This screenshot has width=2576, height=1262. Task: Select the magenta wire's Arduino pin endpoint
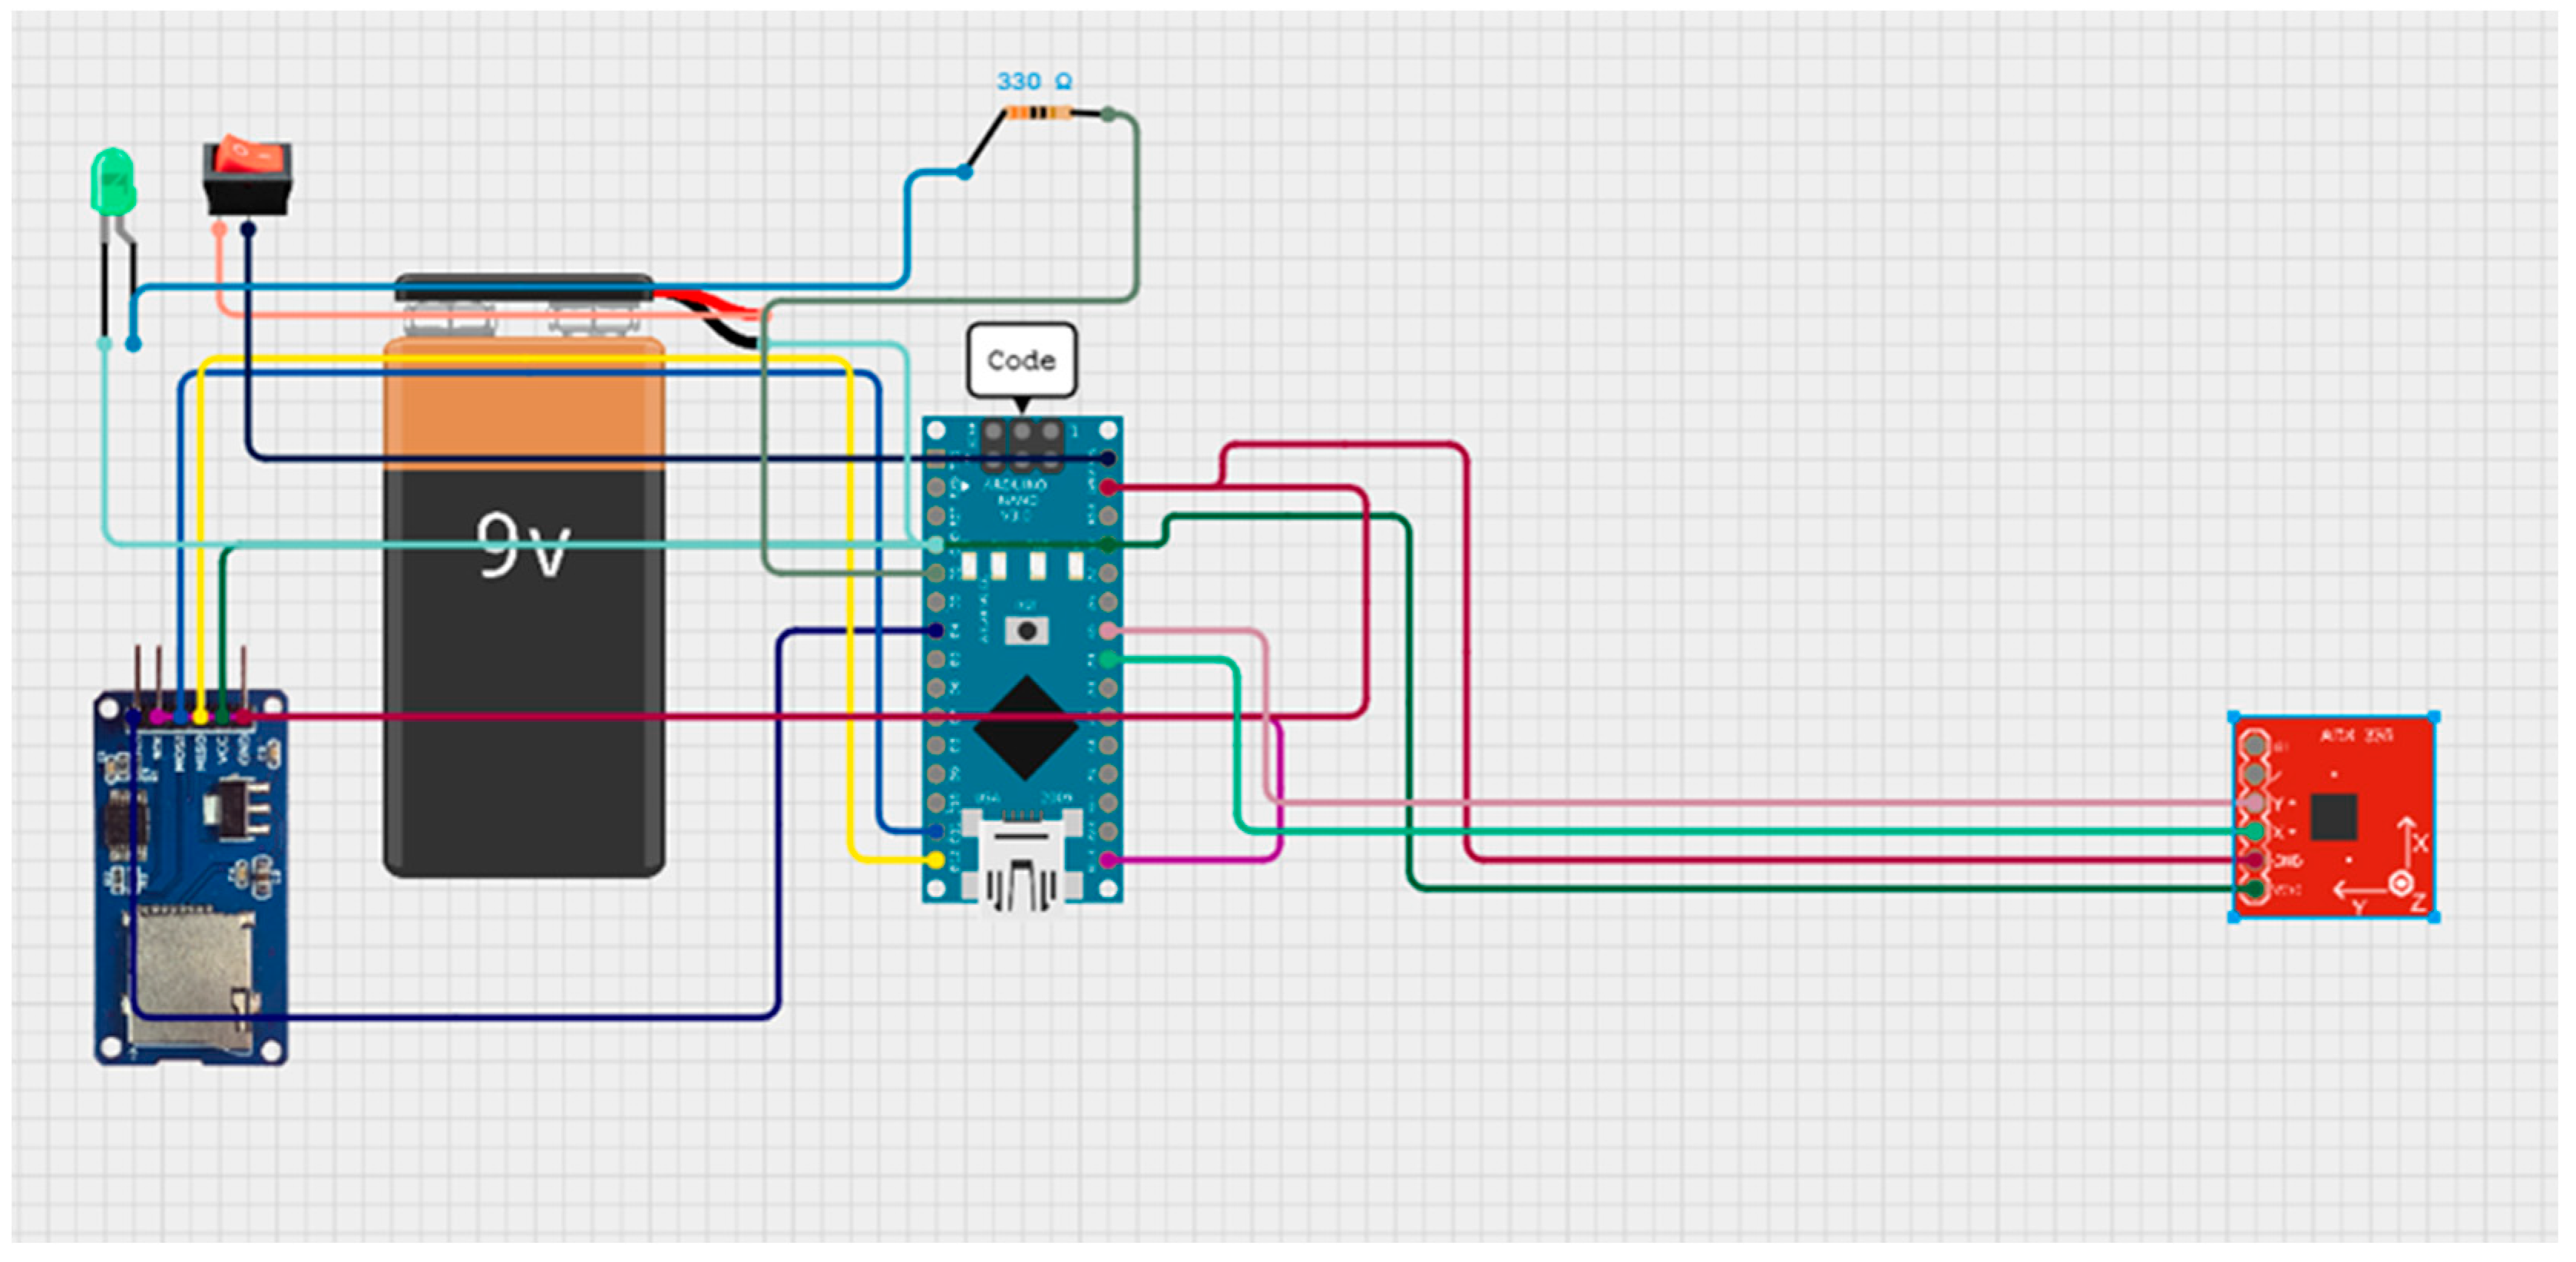click(x=1108, y=860)
